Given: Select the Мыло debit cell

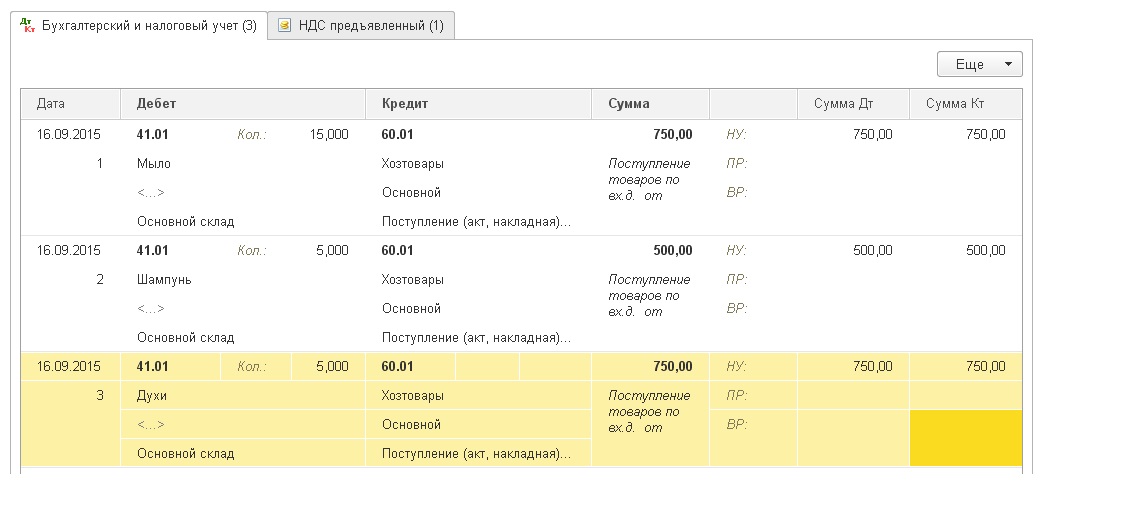Looking at the screenshot, I should point(154,163).
